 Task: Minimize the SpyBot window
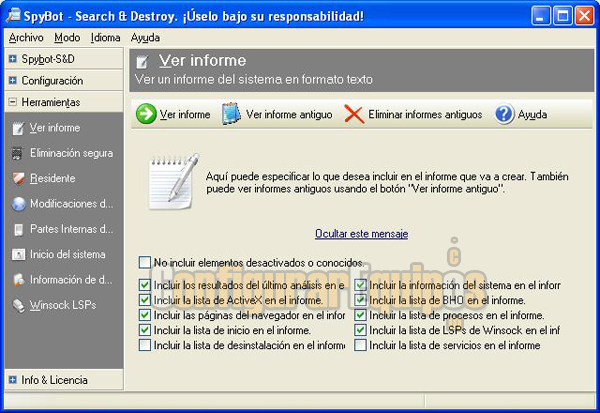click(x=540, y=16)
